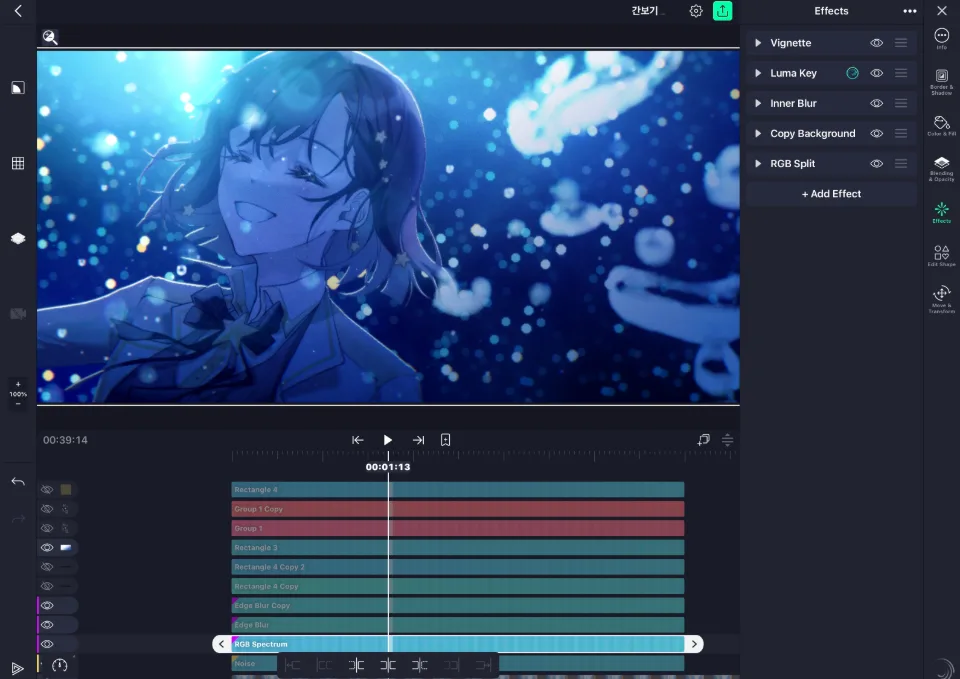Tap the green export share button
This screenshot has height=679, width=960.
point(722,11)
